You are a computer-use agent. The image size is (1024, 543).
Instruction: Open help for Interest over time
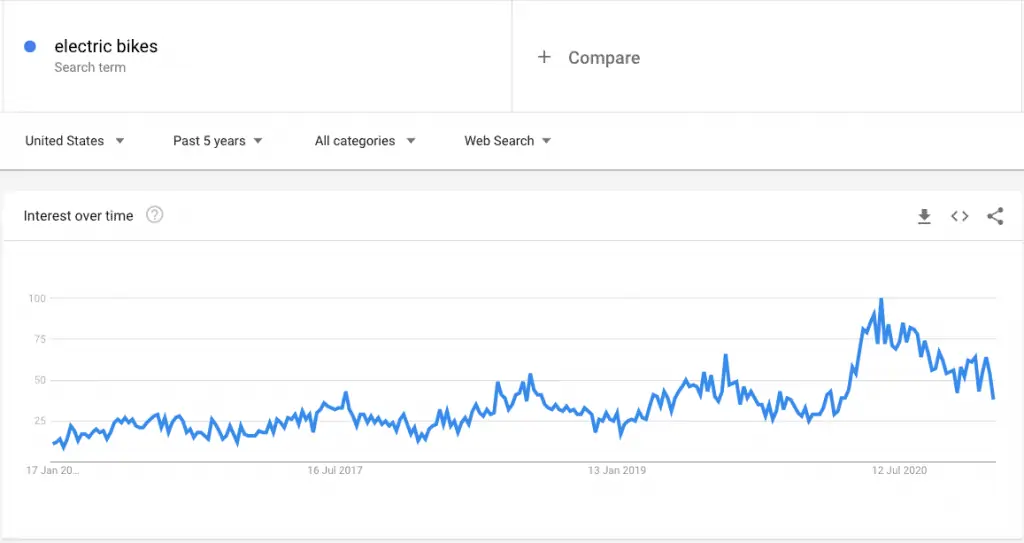click(x=154, y=215)
